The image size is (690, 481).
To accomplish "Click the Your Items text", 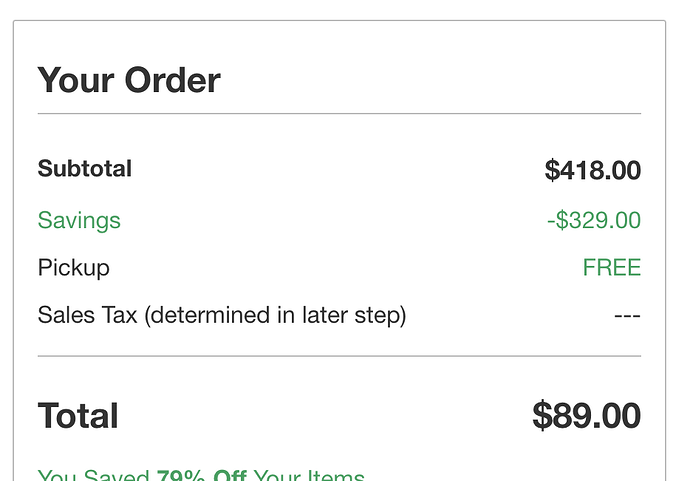I will click(x=309, y=474).
